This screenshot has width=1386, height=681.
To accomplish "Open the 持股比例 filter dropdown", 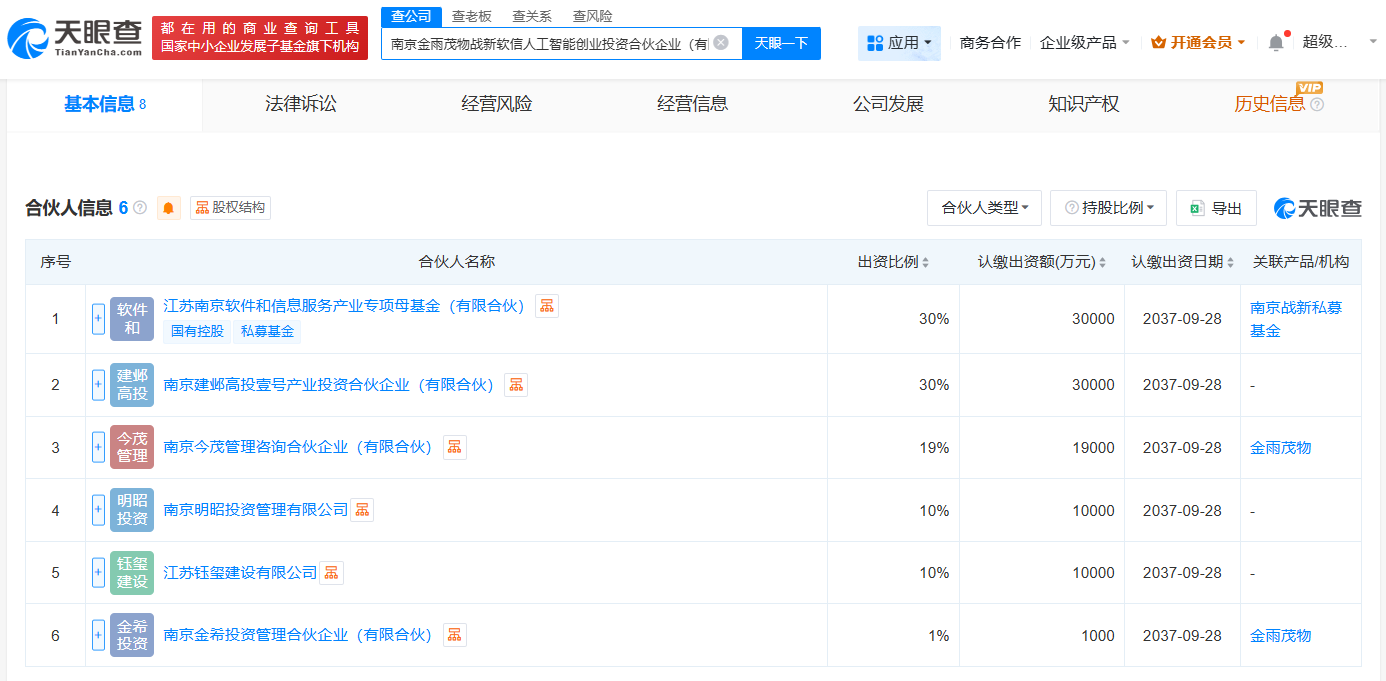I will pyautogui.click(x=1108, y=207).
